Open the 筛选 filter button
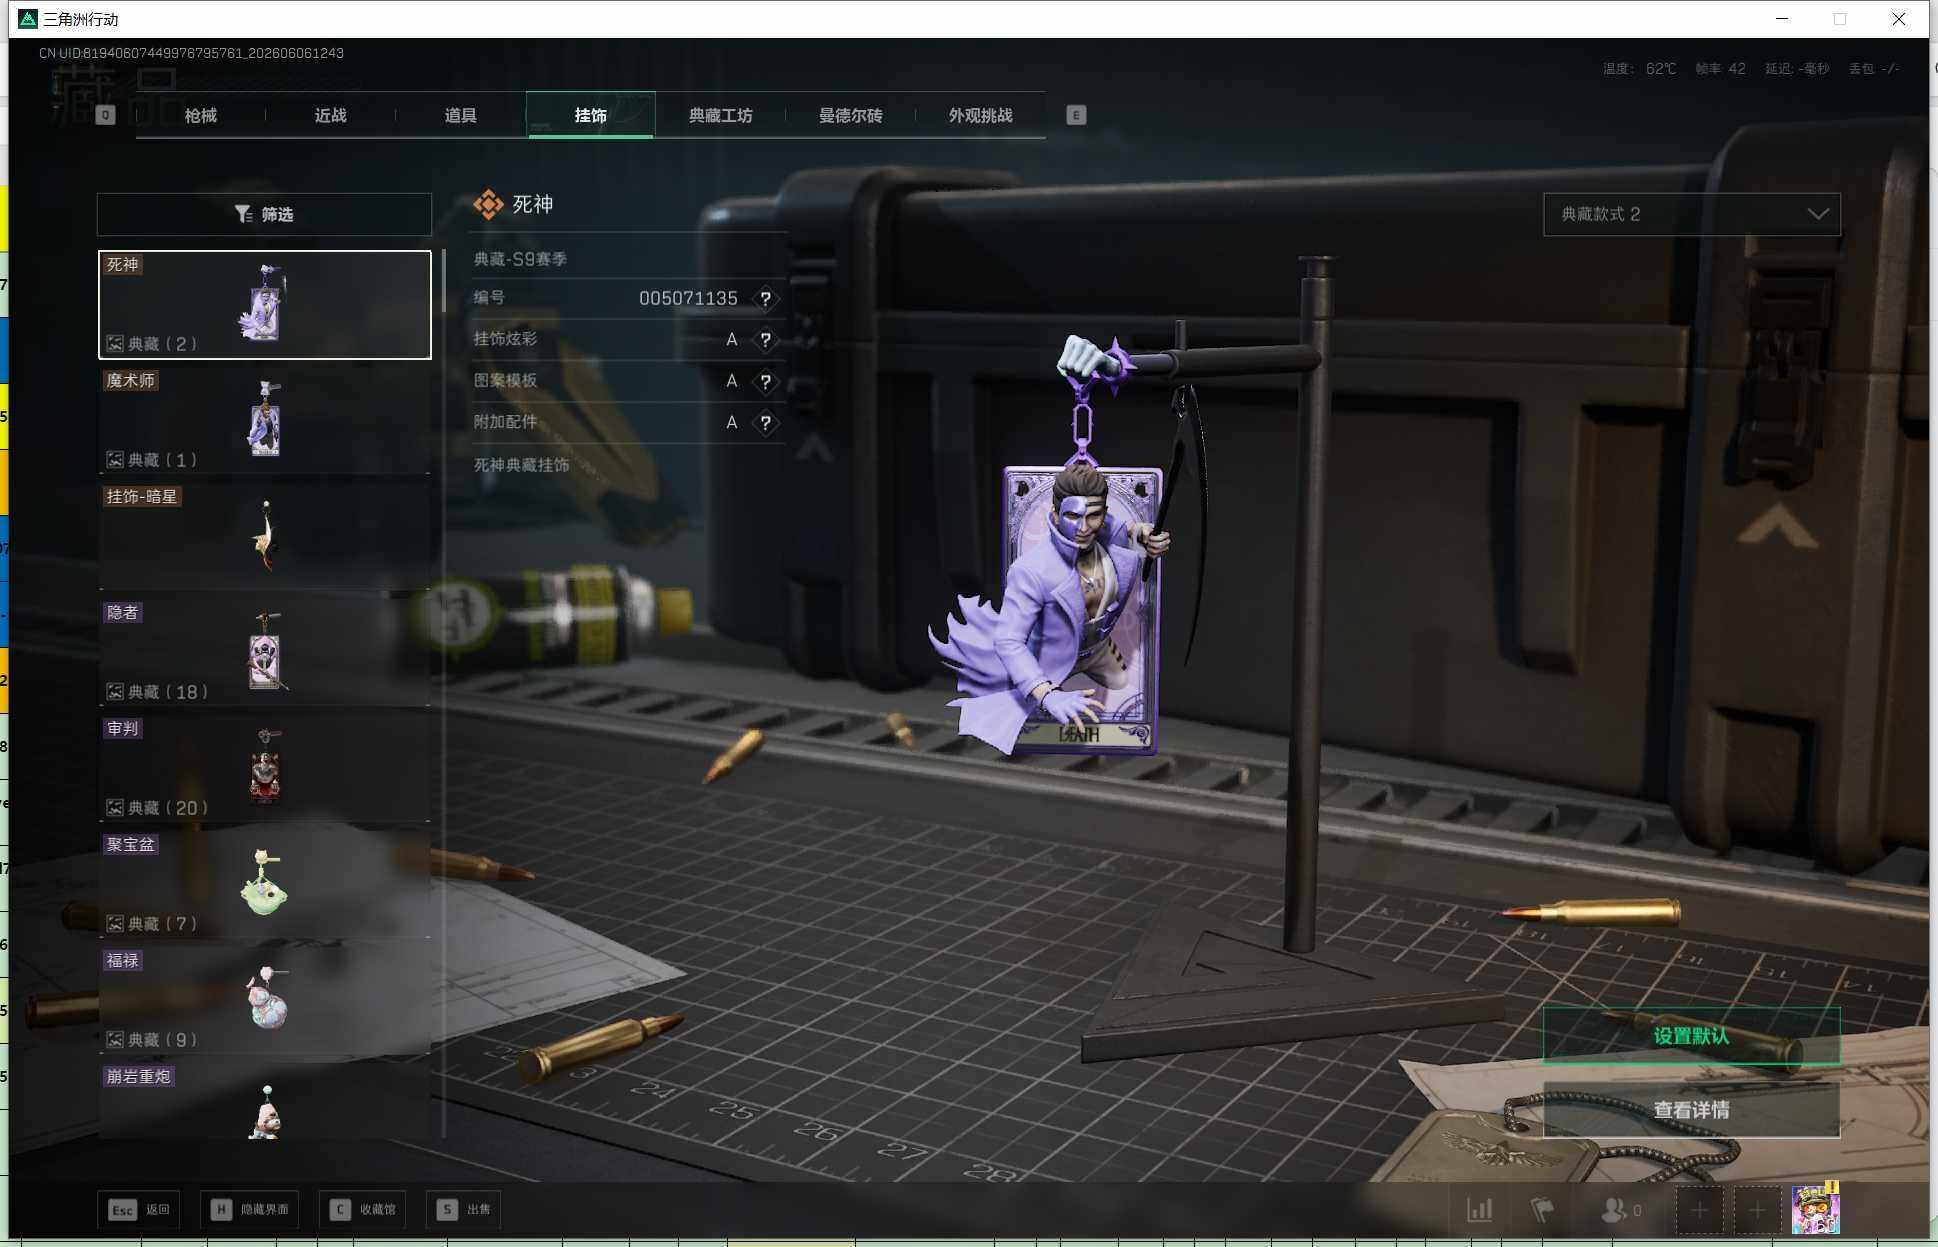Image resolution: width=1938 pixels, height=1247 pixels. (264, 214)
